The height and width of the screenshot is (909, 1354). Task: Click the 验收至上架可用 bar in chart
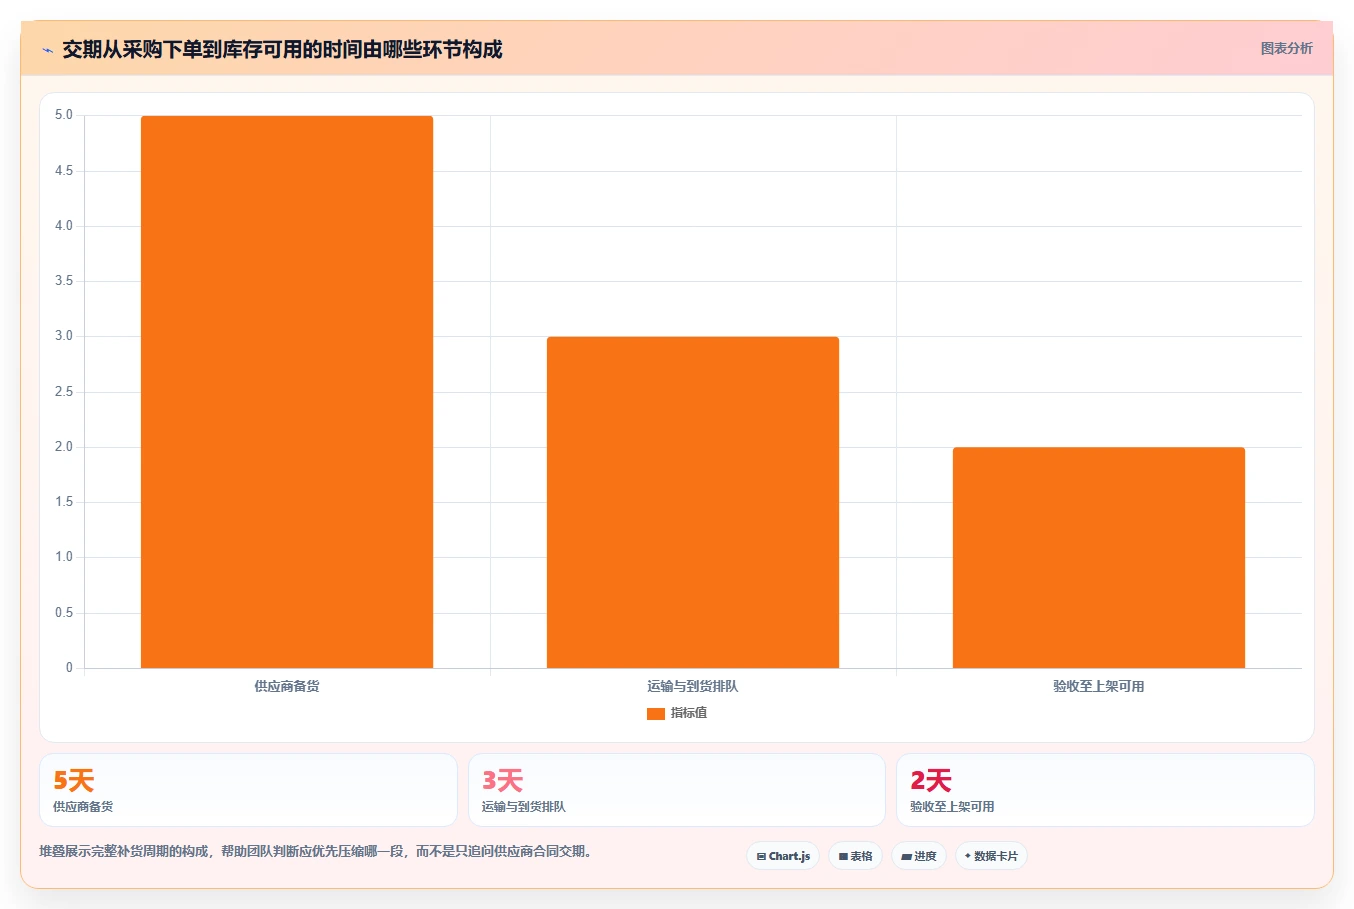(x=1099, y=557)
